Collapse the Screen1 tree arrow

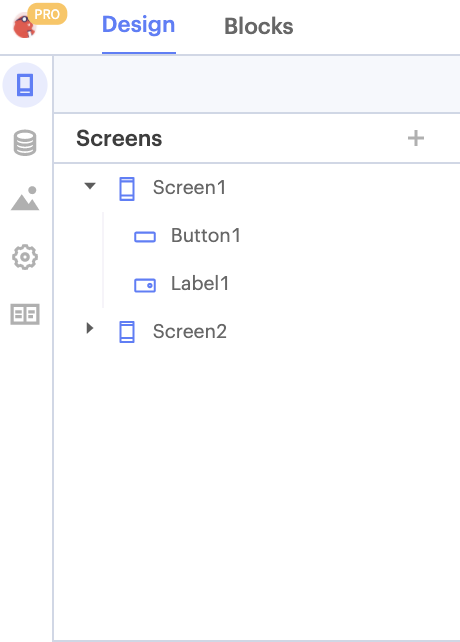pyautogui.click(x=90, y=186)
